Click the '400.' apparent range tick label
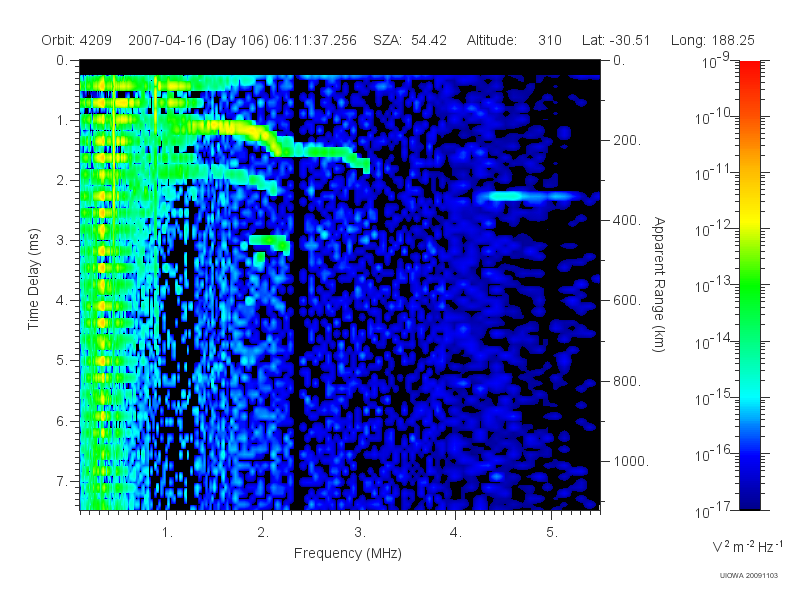This screenshot has height=600, width=800. (x=627, y=220)
